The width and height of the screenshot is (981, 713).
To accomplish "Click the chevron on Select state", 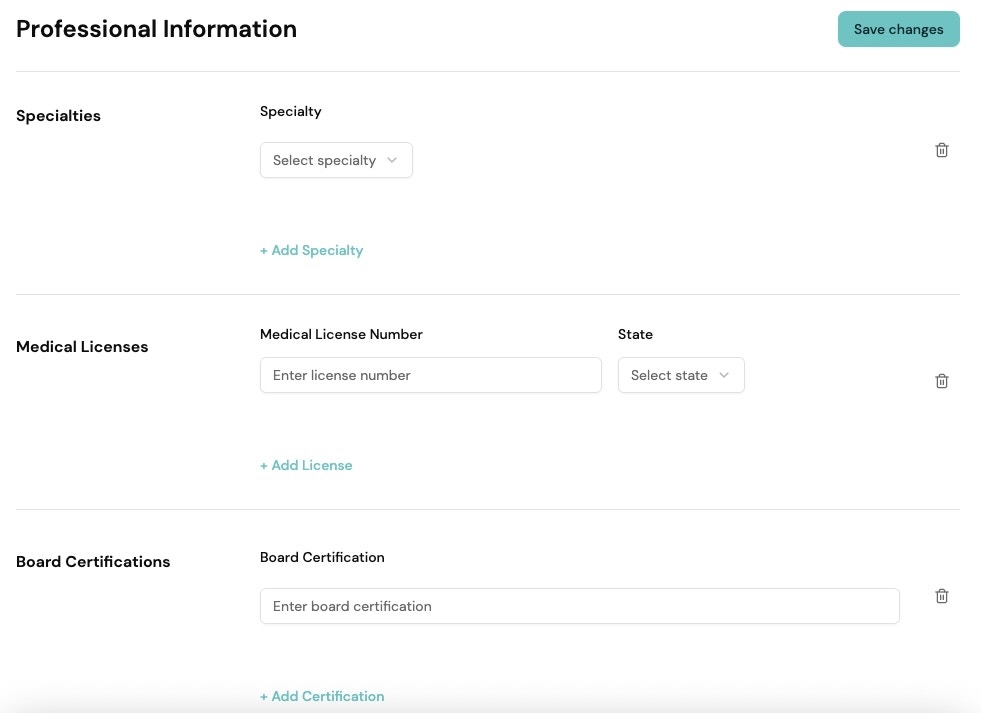I will click(x=722, y=375).
